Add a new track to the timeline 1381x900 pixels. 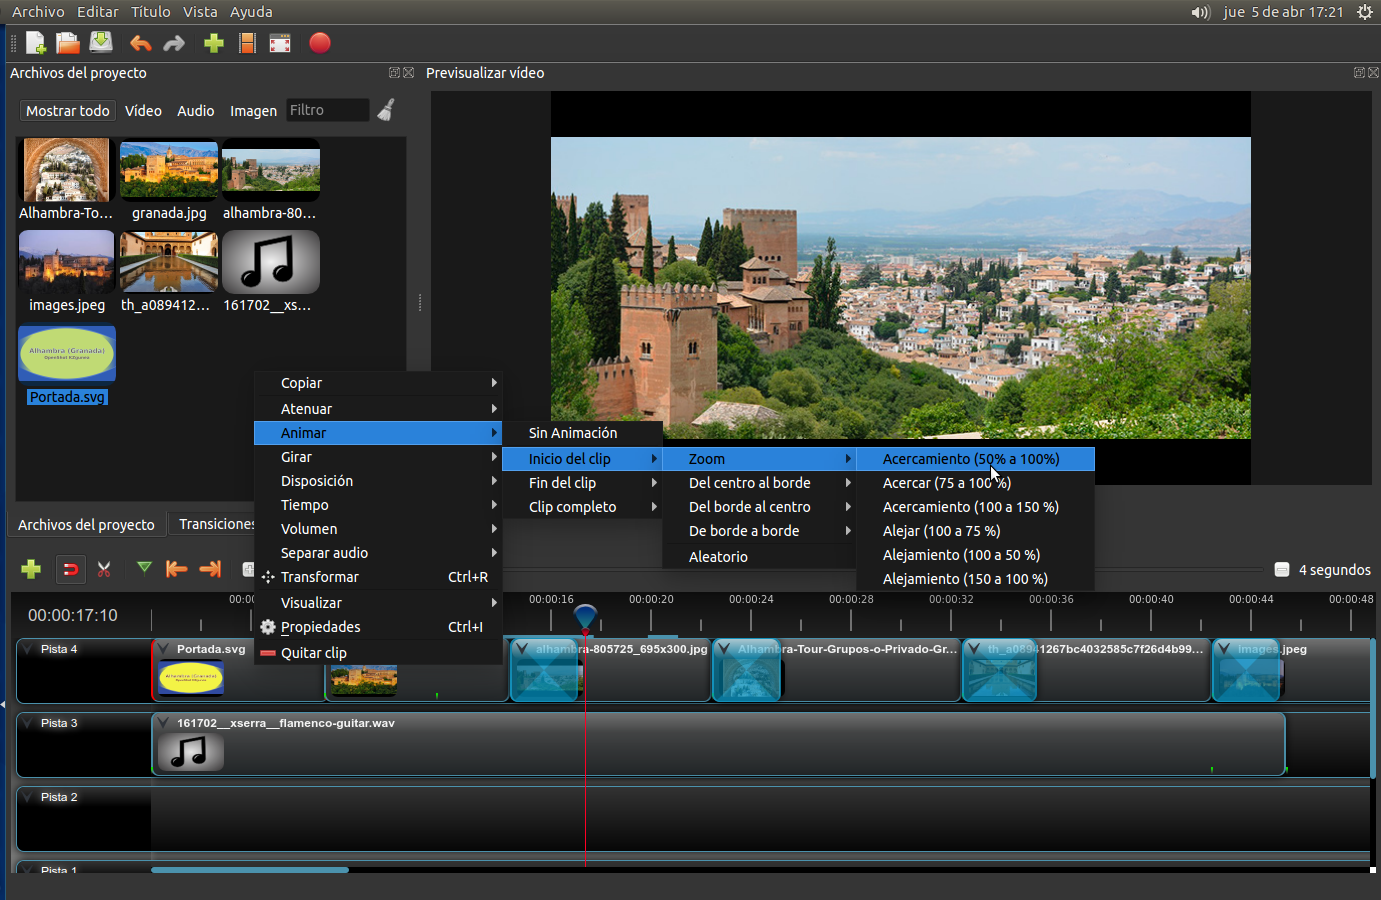[31, 569]
